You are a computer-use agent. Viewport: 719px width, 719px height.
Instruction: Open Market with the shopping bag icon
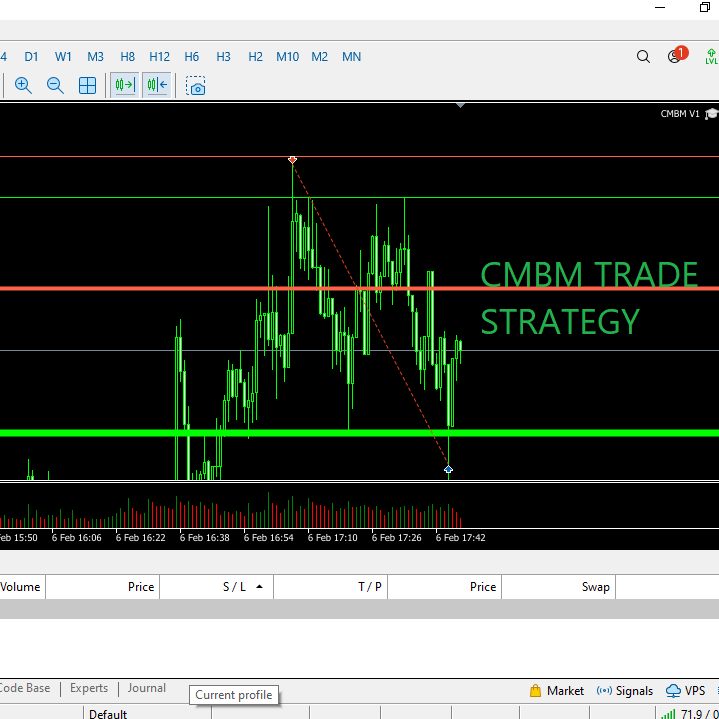coord(557,691)
